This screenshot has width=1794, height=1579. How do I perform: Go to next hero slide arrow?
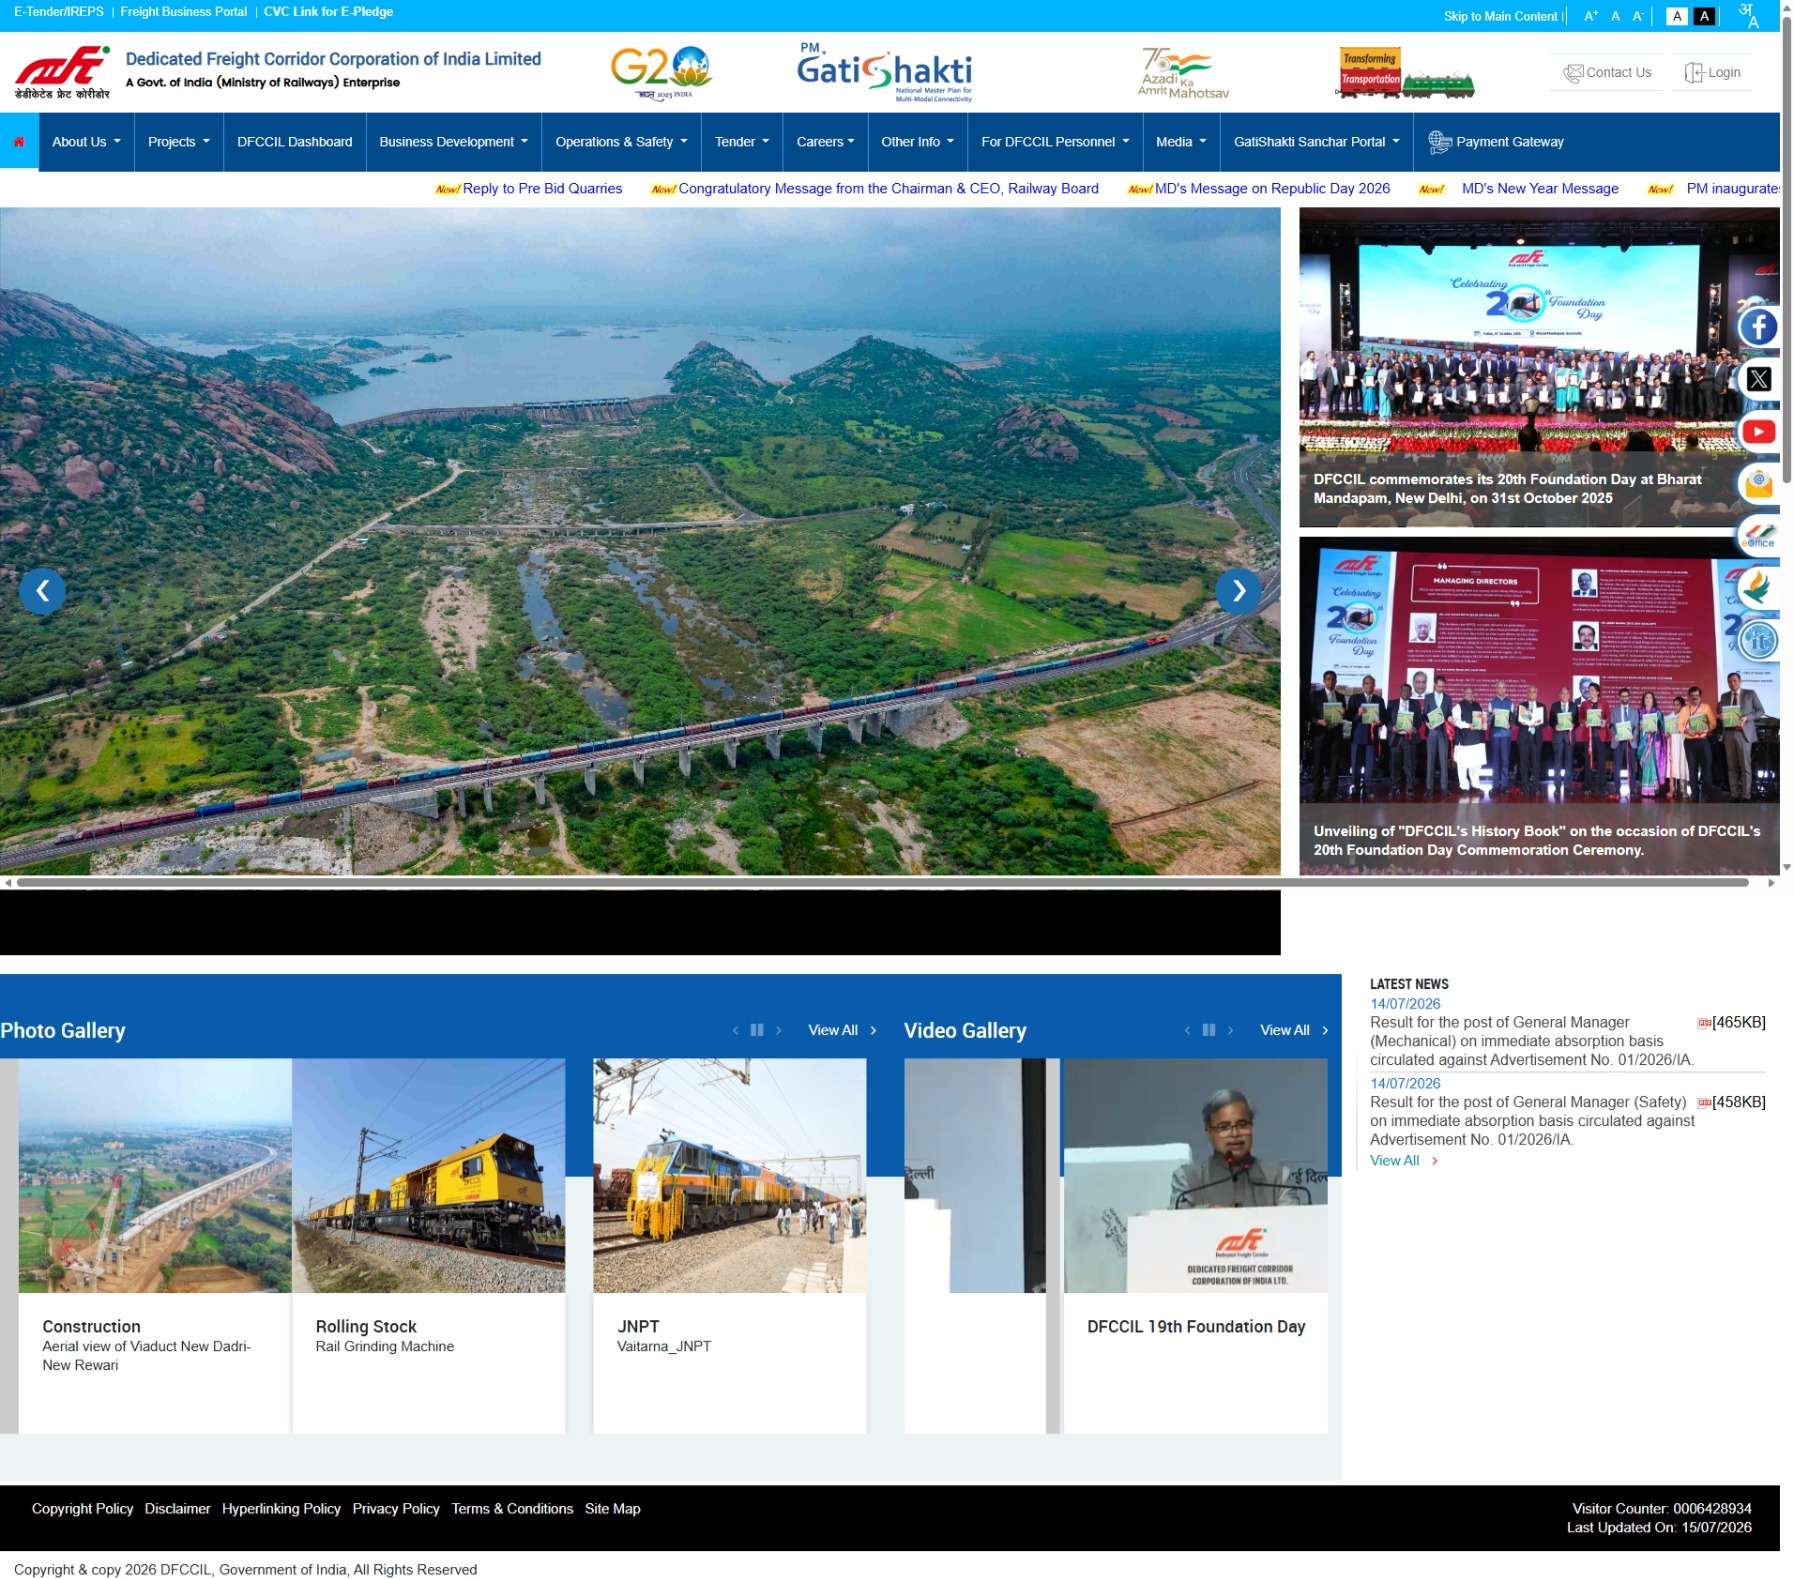[x=1238, y=591]
